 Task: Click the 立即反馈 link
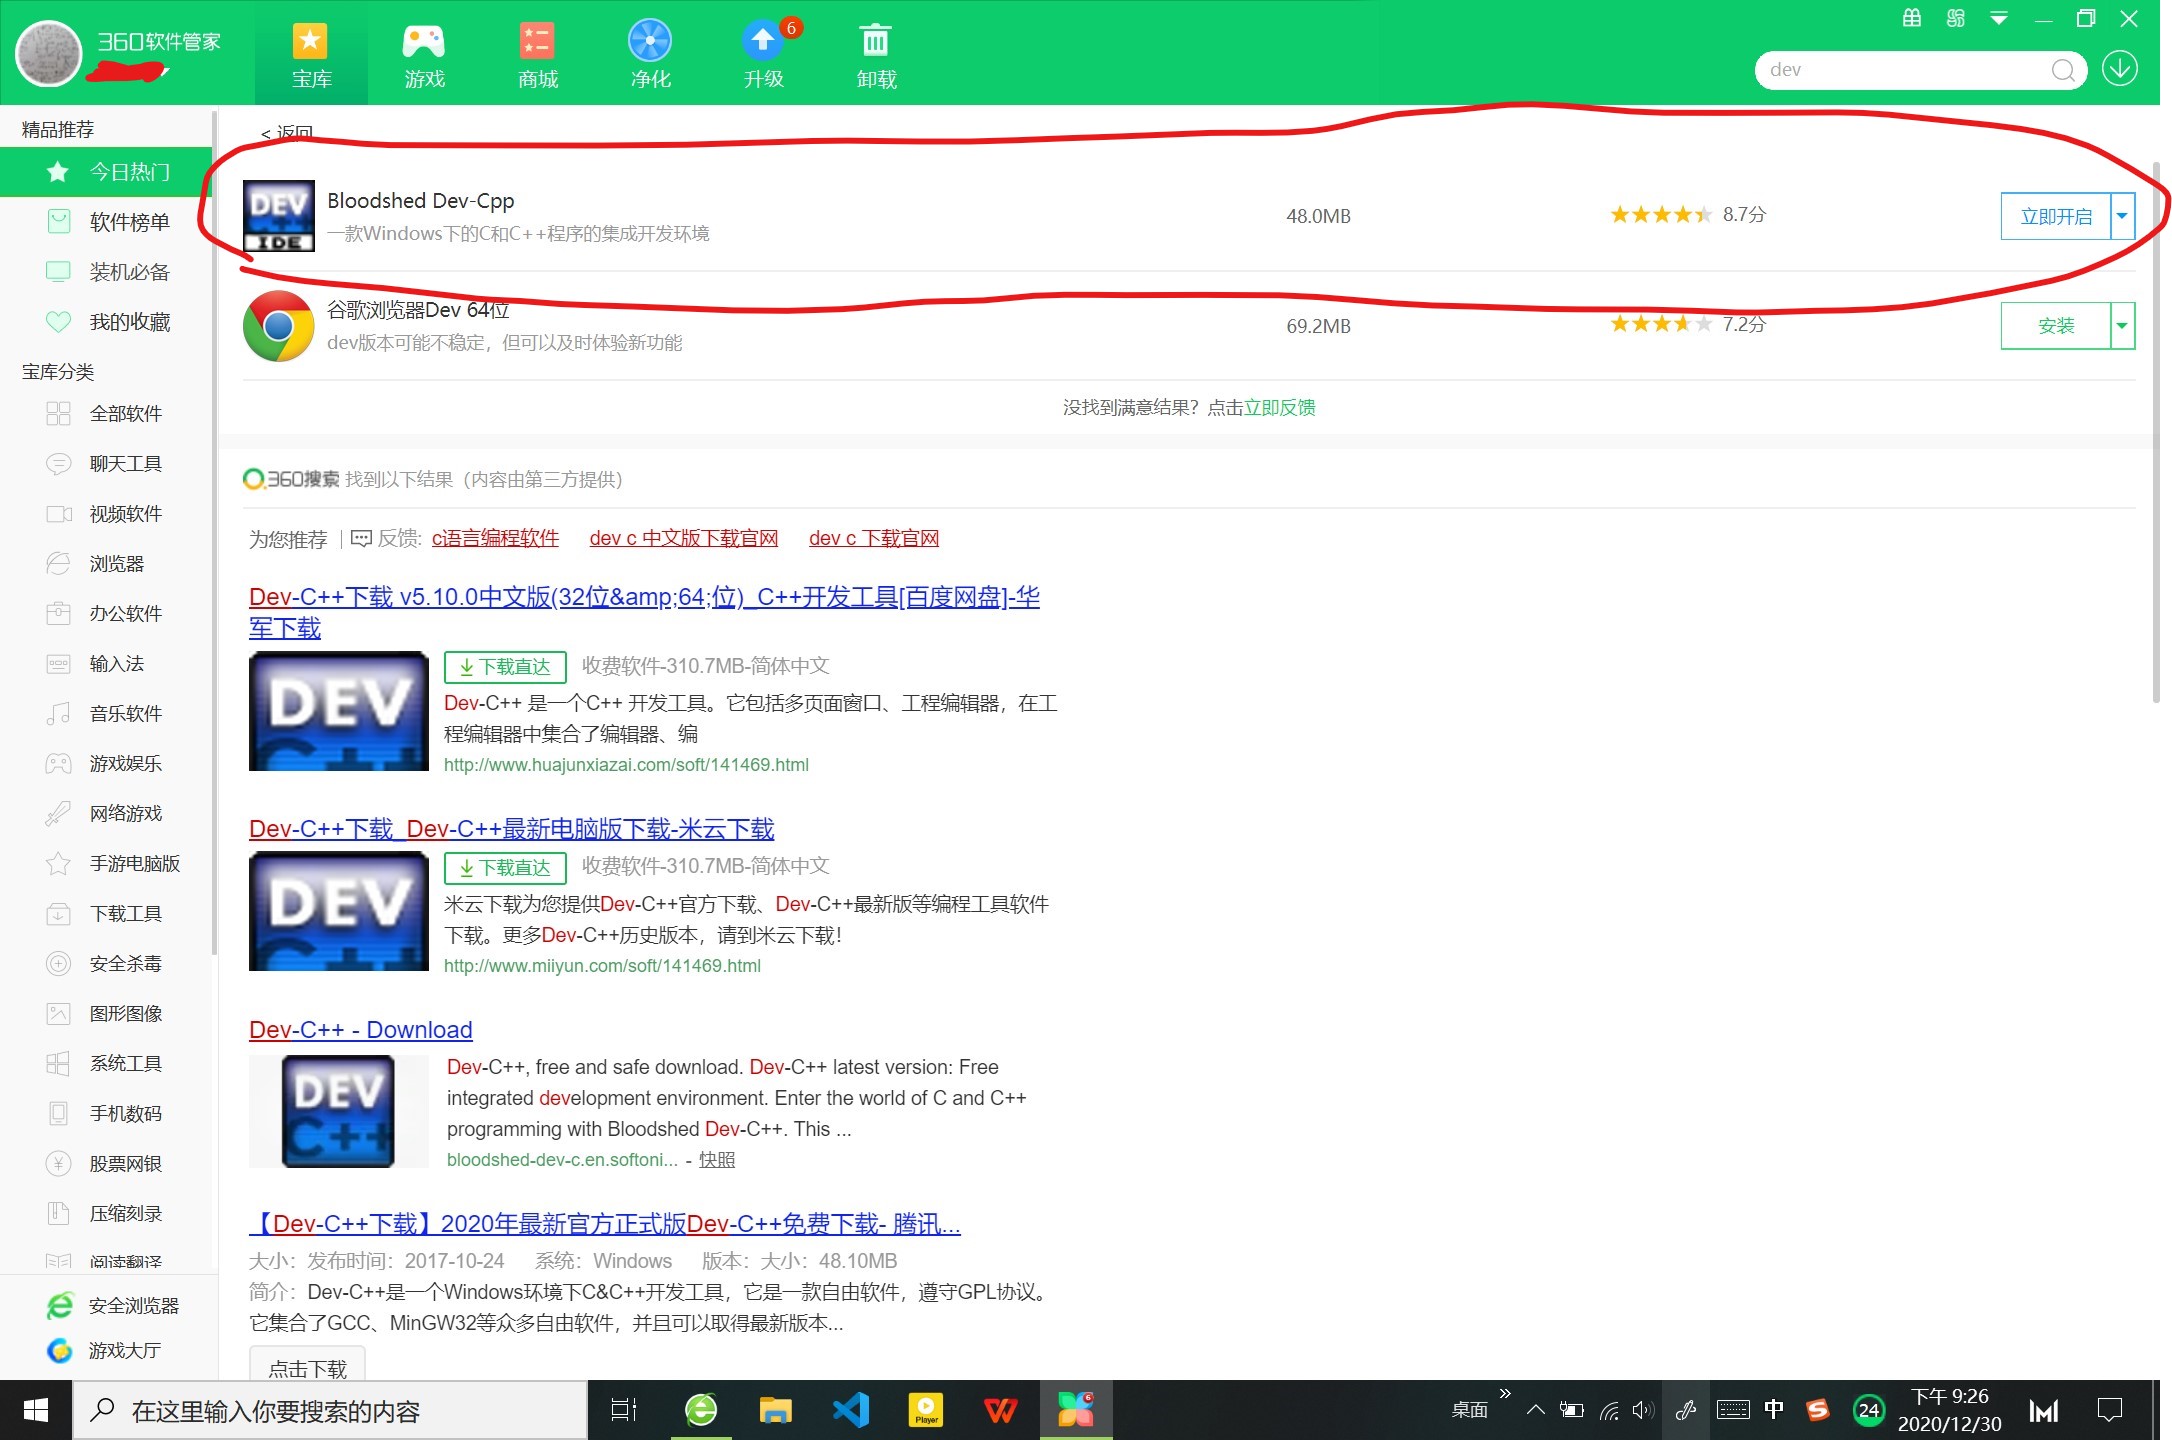point(1279,408)
